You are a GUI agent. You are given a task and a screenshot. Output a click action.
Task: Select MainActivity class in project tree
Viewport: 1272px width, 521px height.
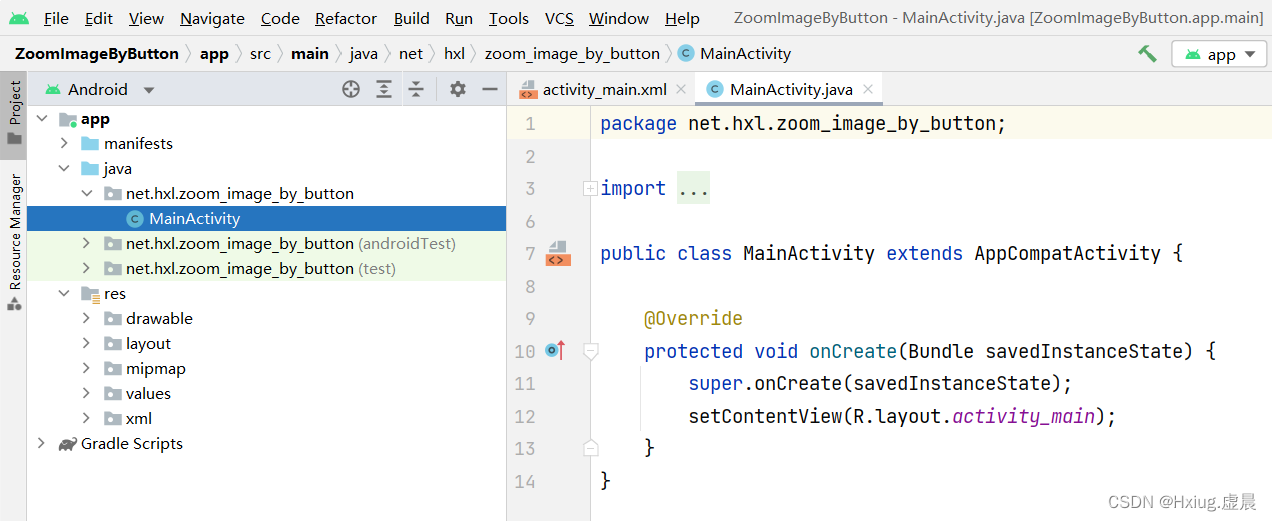point(266,219)
